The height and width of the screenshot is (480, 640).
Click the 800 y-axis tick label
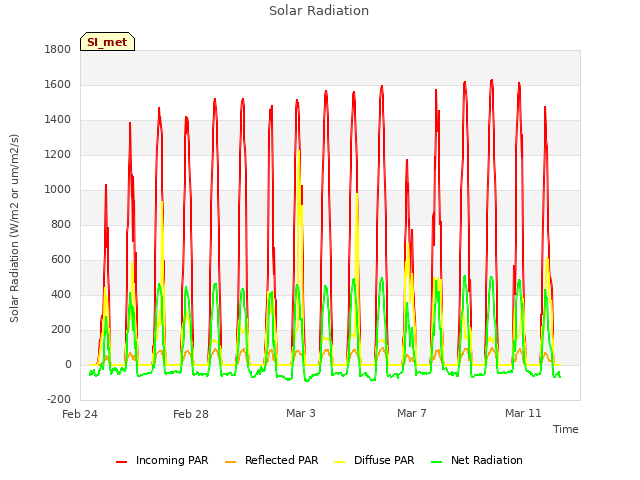click(61, 224)
